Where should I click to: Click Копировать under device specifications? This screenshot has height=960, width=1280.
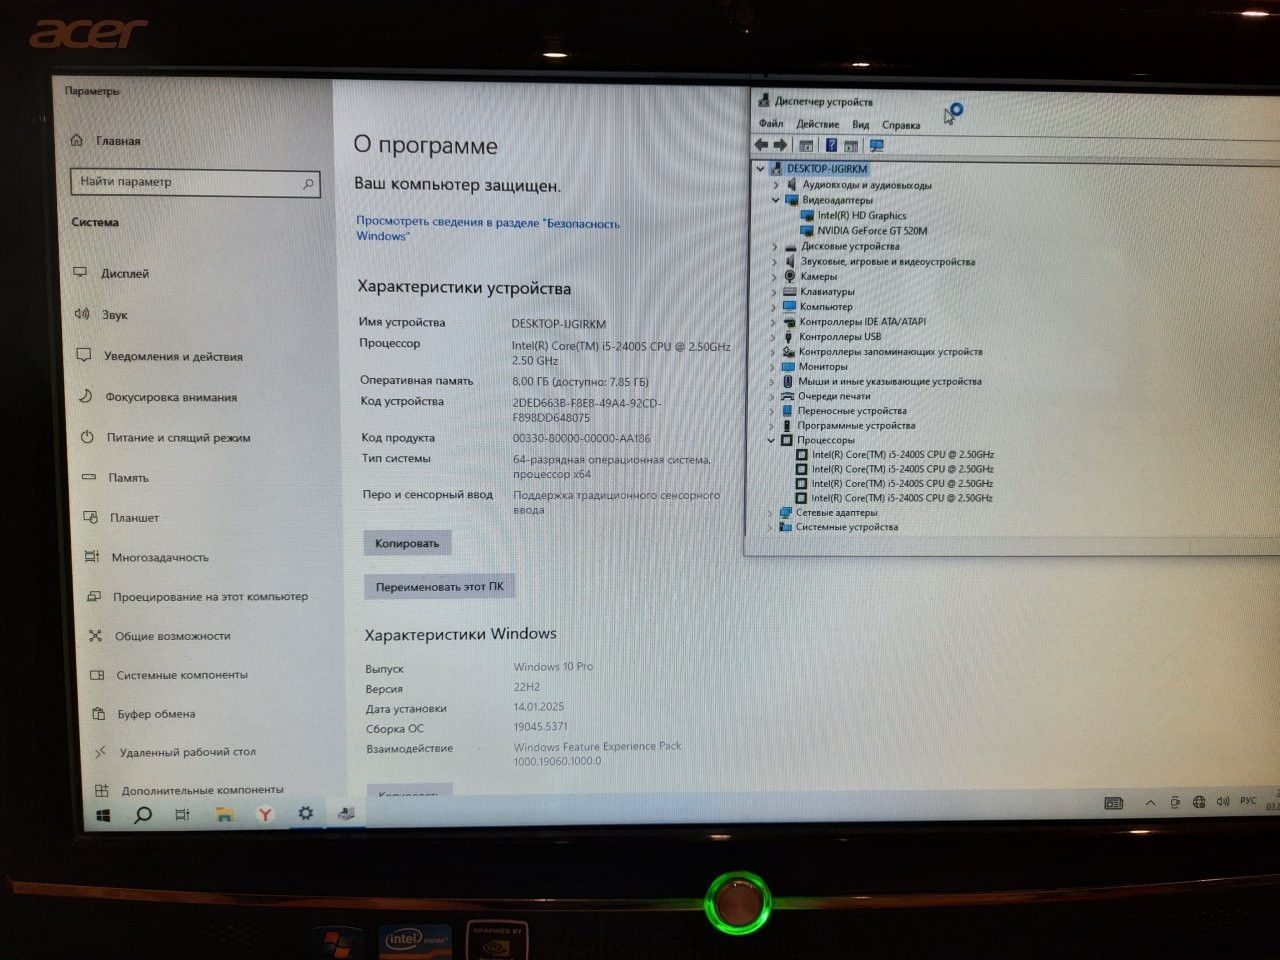click(x=407, y=543)
